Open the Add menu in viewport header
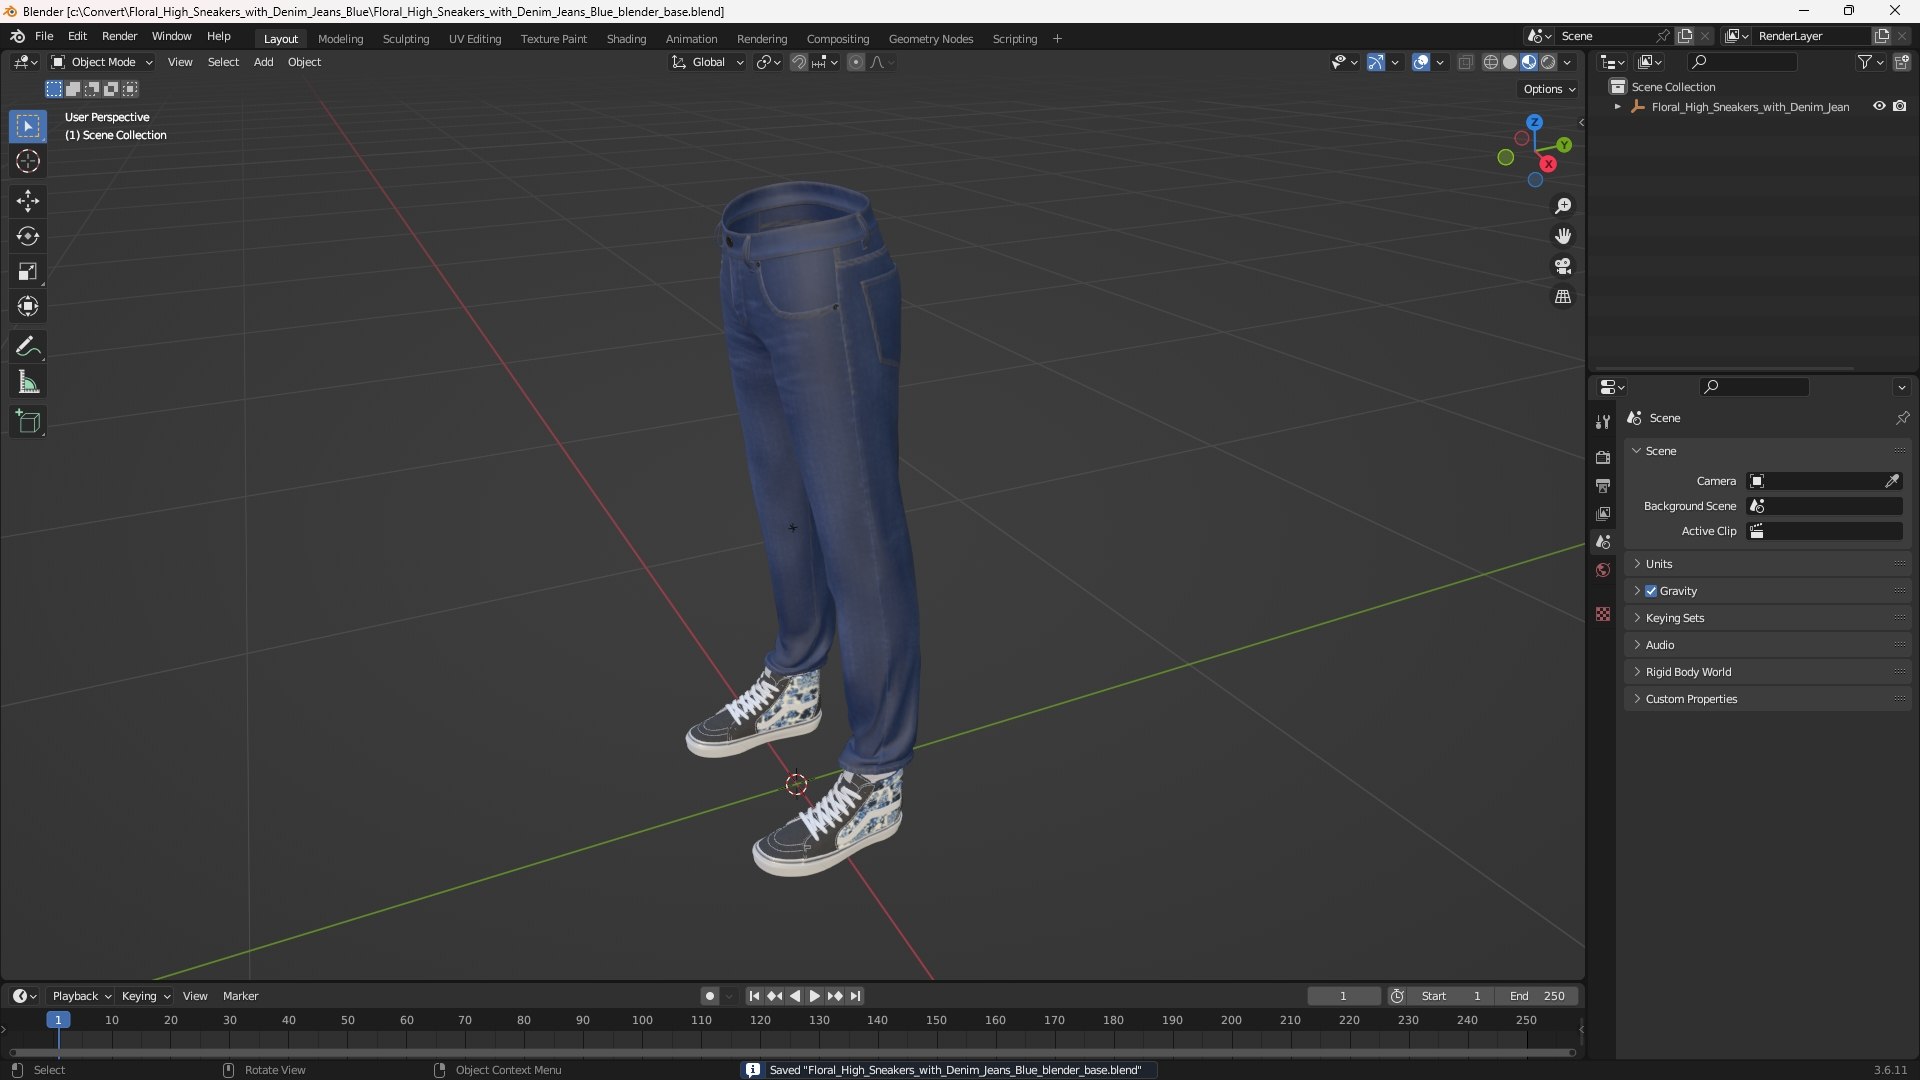 click(x=263, y=62)
